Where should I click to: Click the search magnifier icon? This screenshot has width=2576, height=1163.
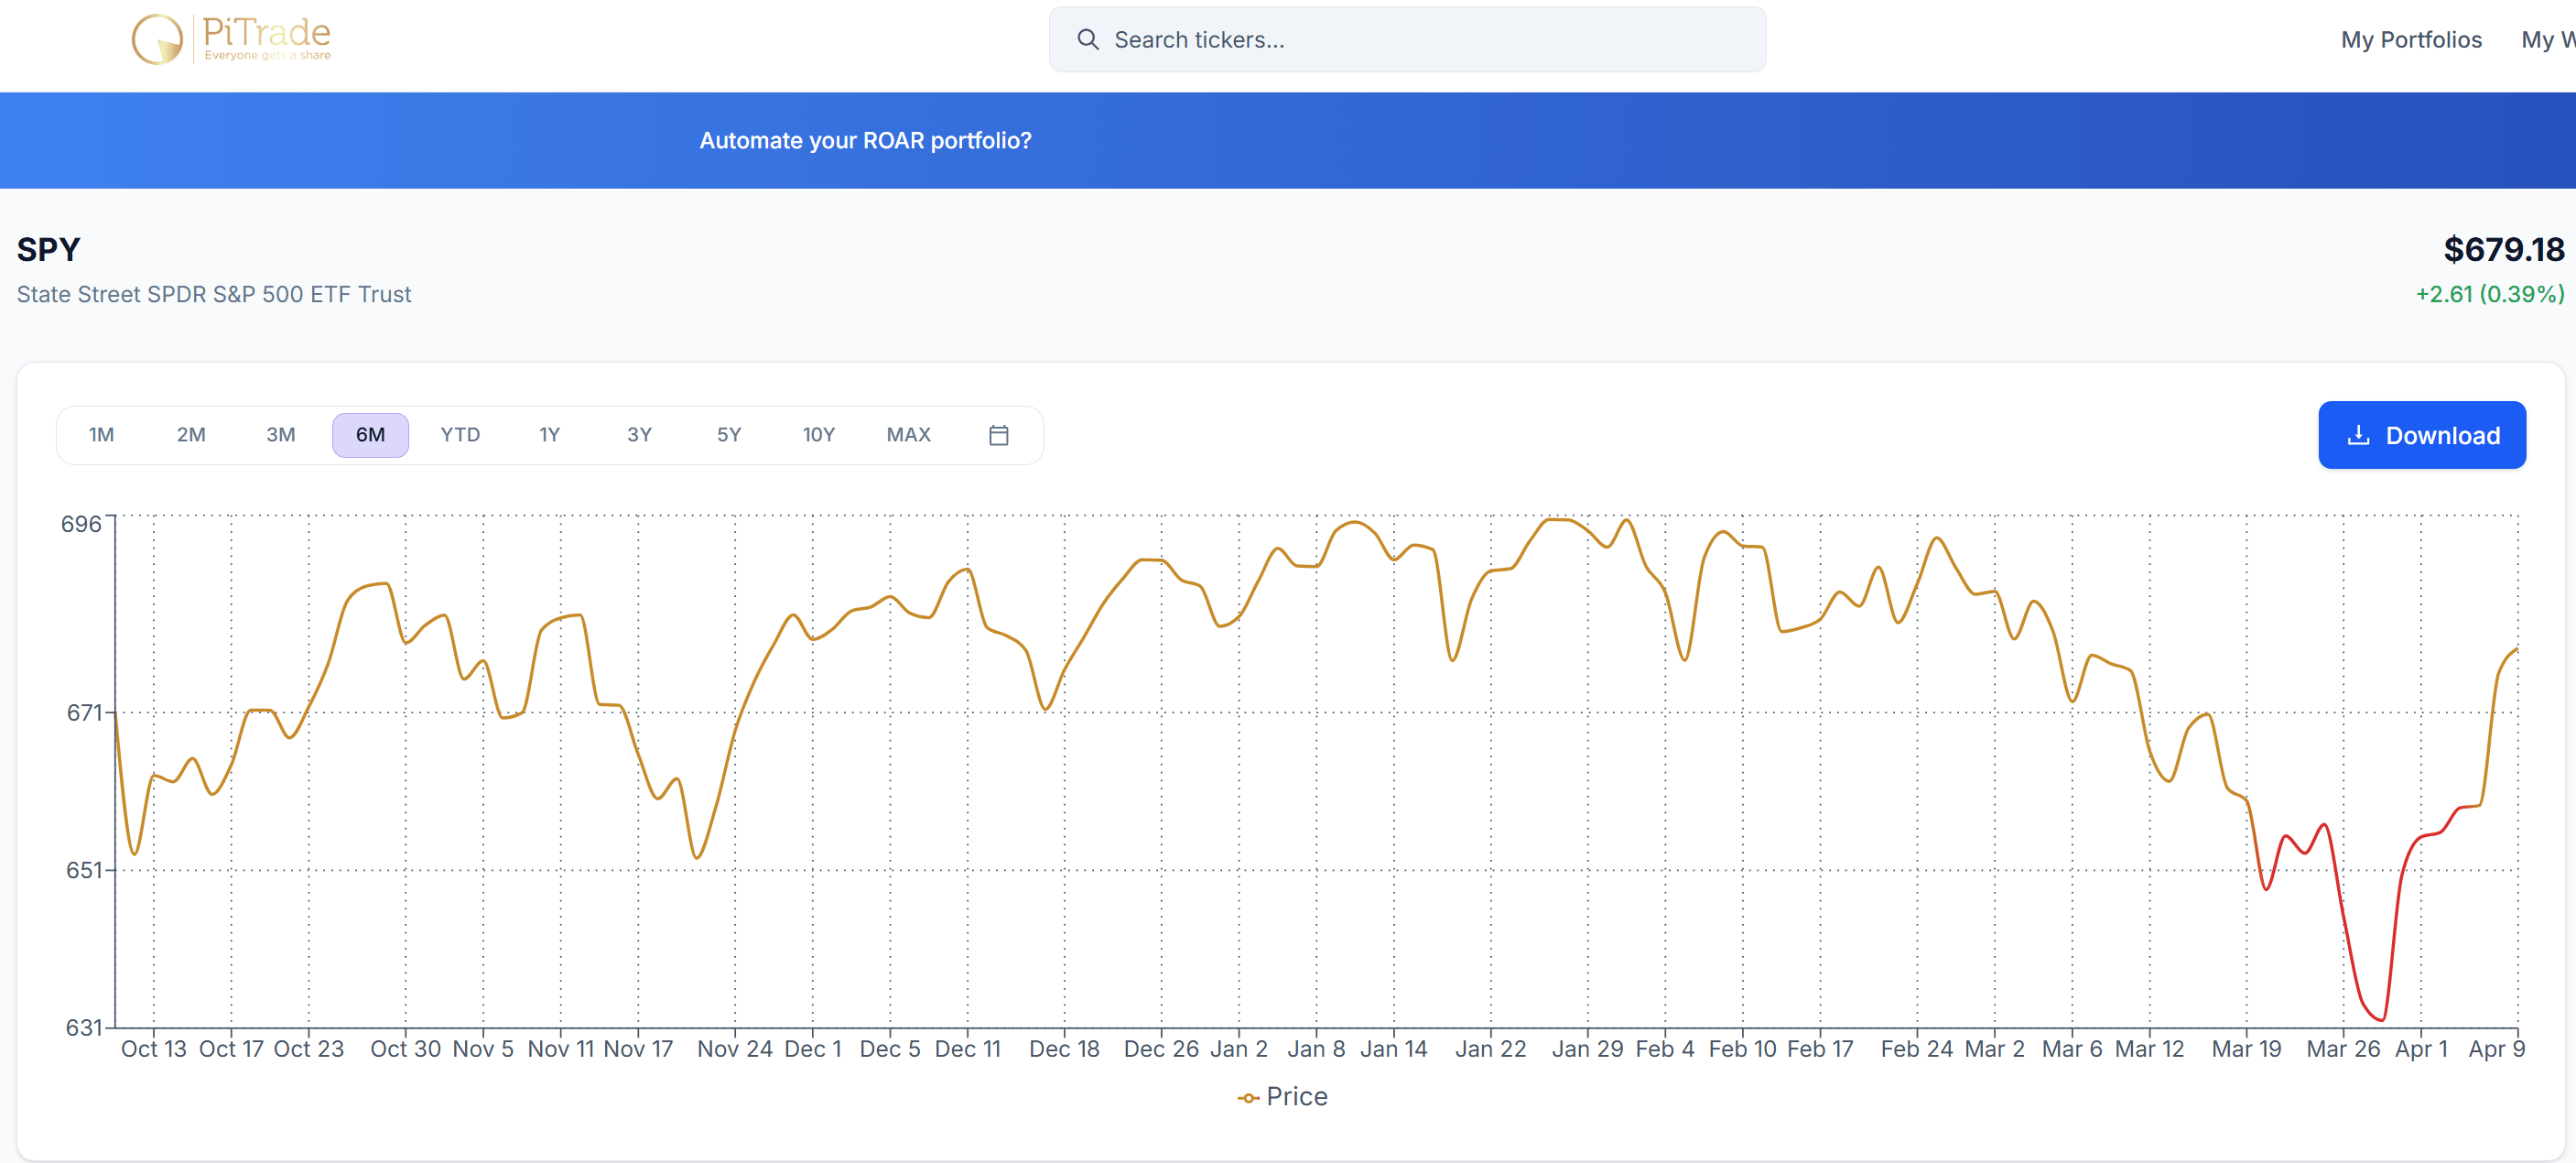click(x=1087, y=40)
